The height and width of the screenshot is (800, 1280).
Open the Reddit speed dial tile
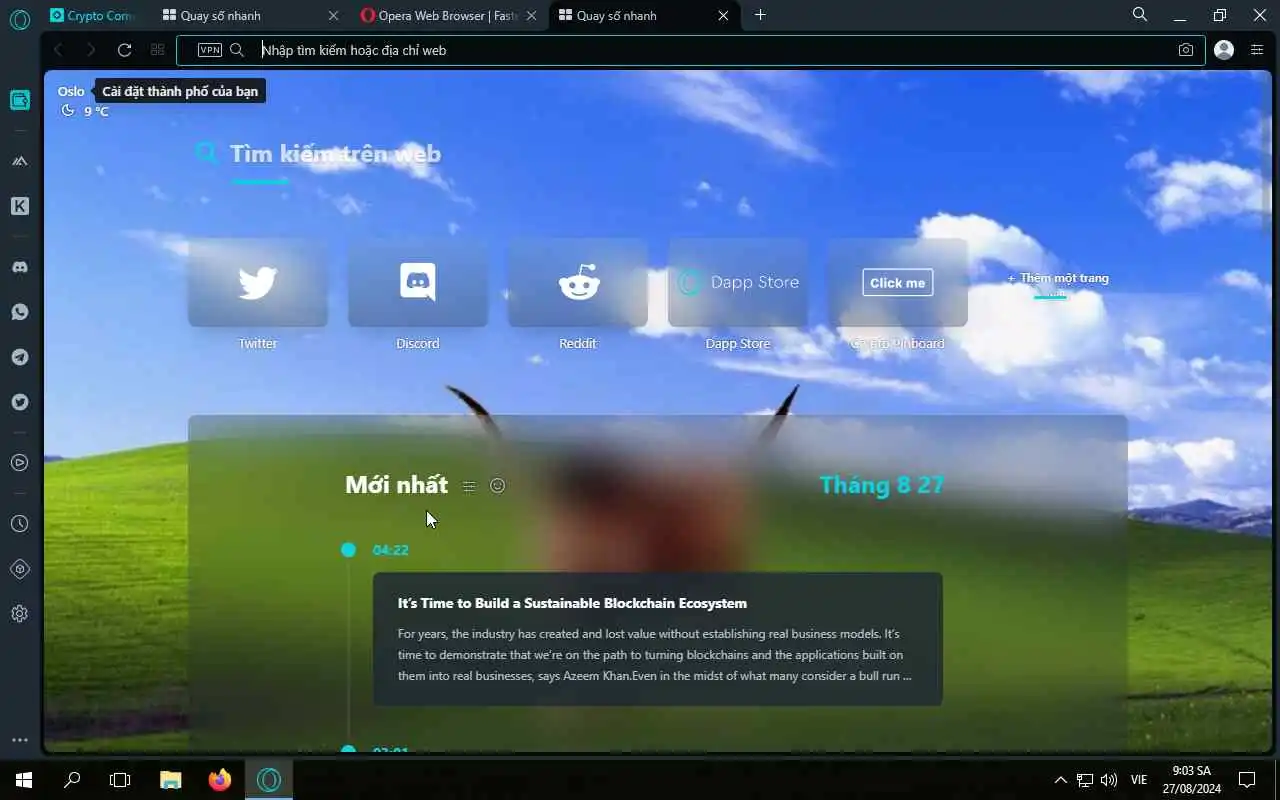coord(578,283)
